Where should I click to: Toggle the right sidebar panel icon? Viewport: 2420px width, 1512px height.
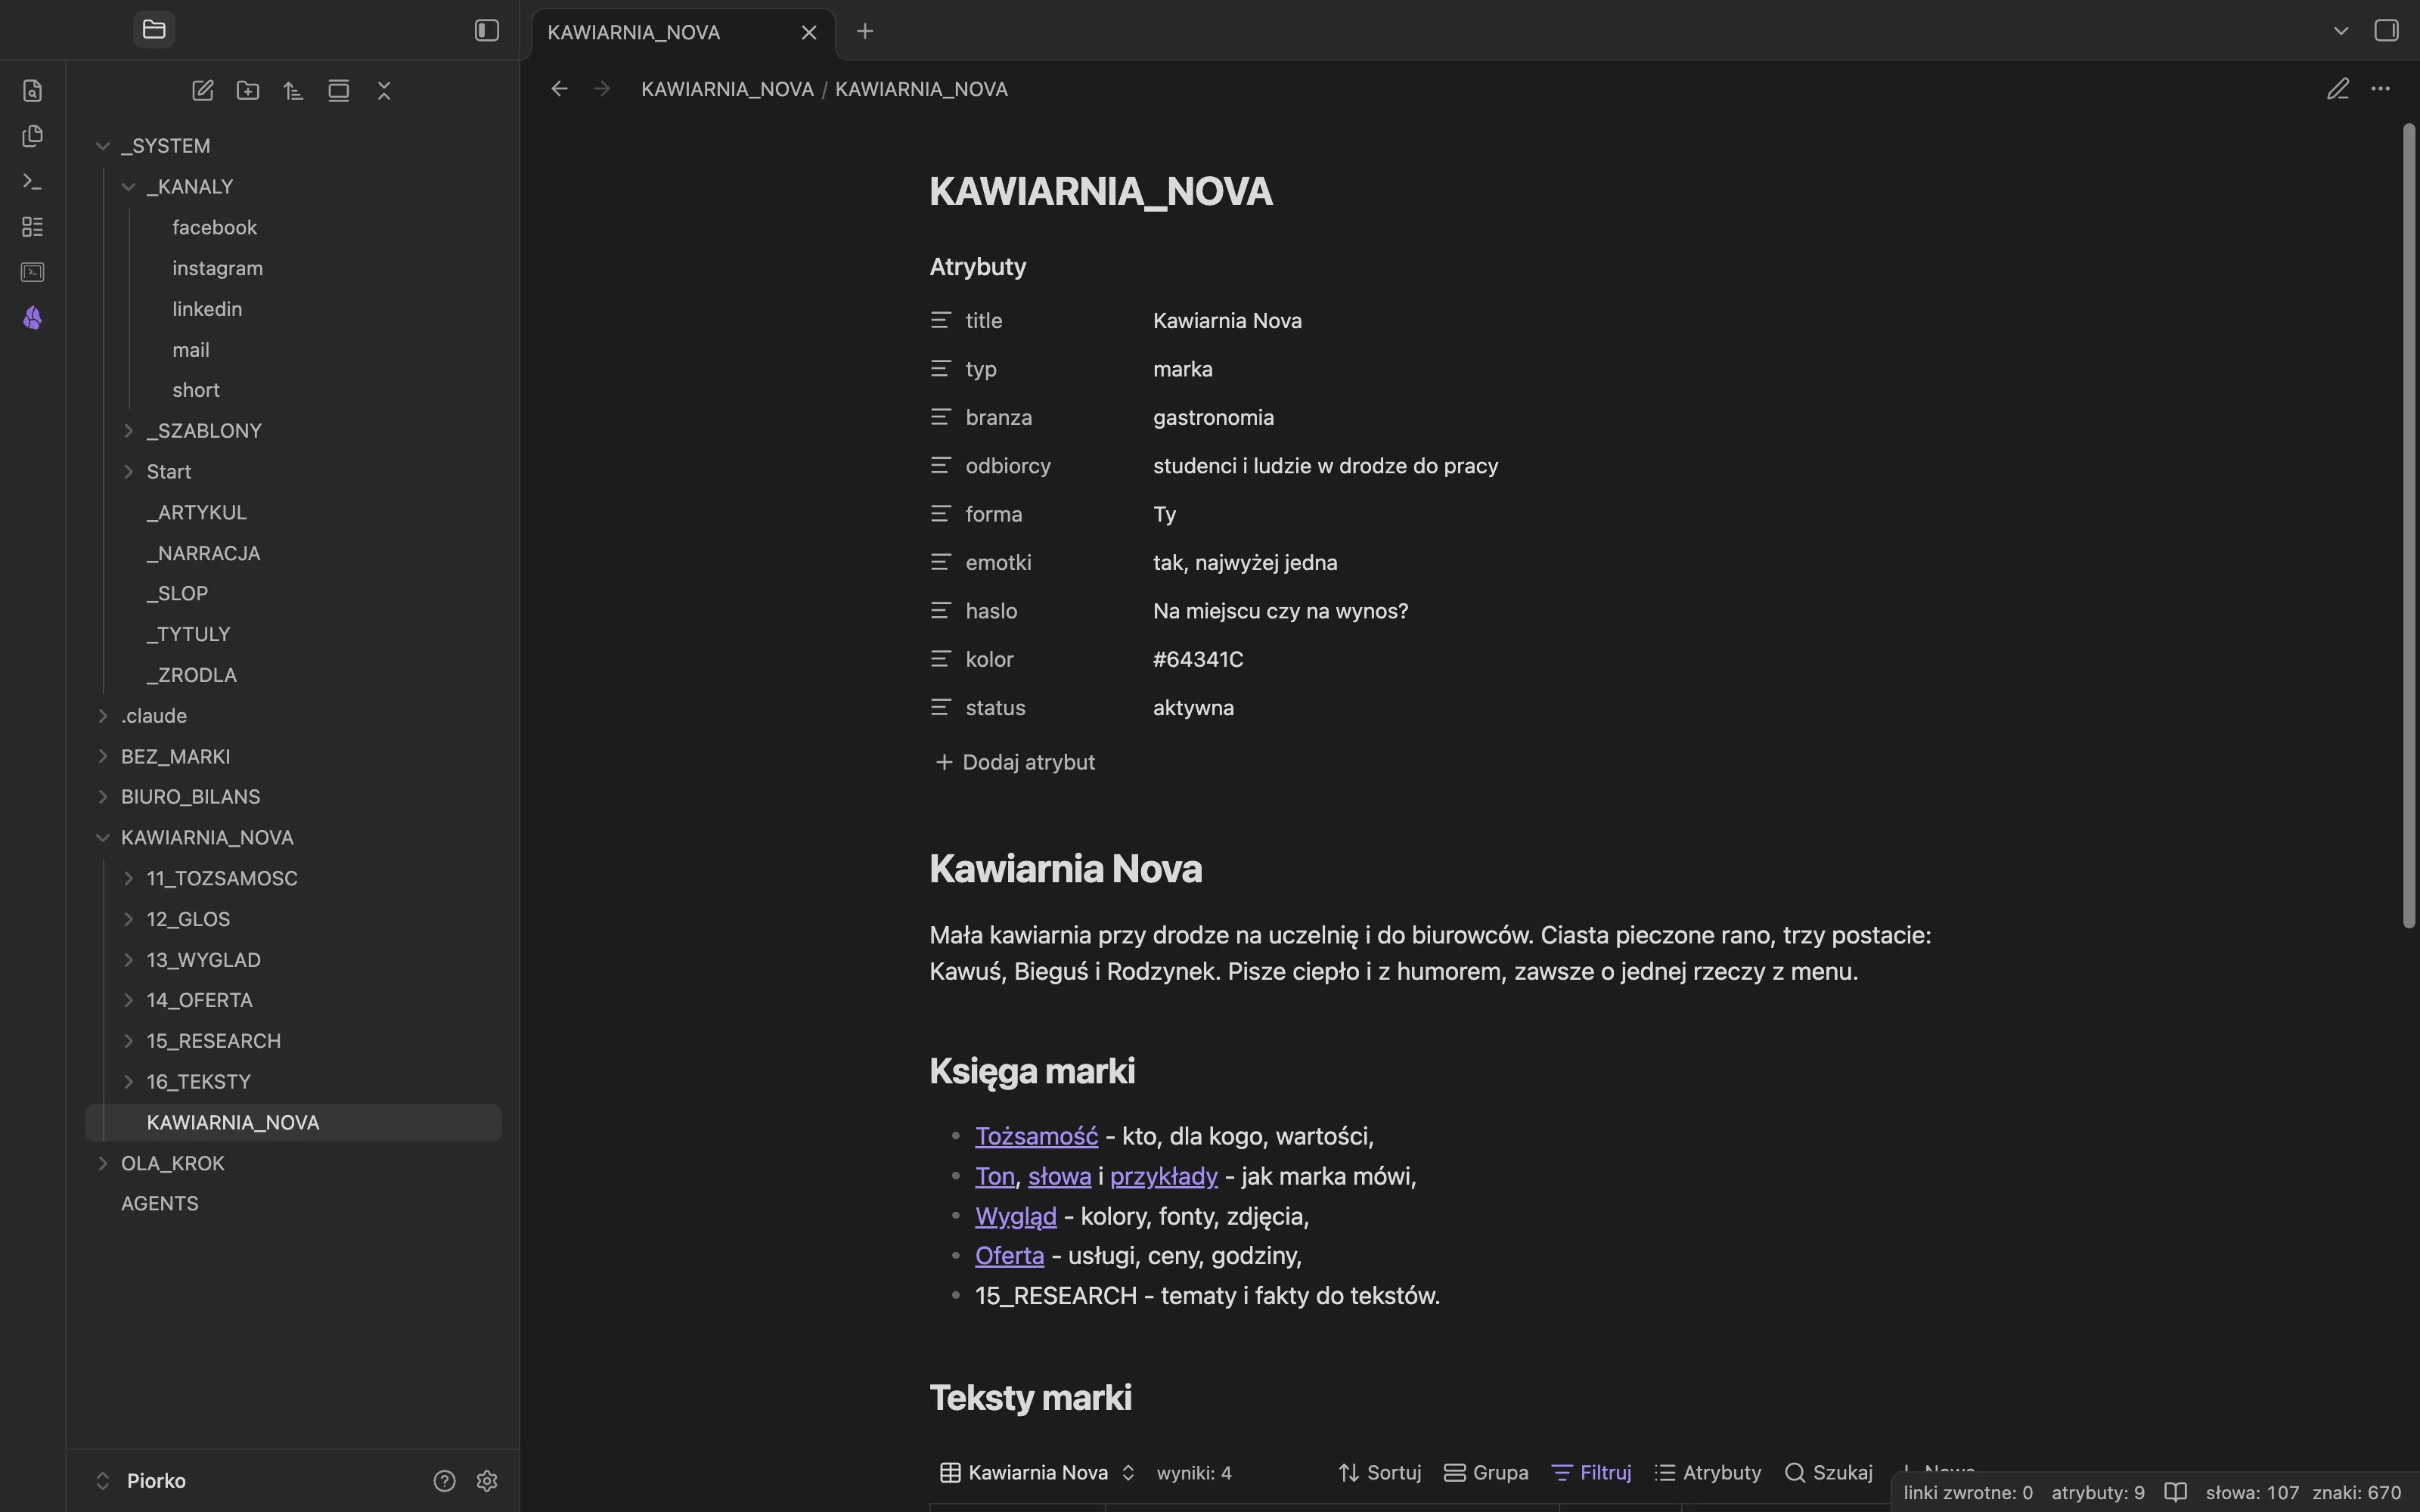click(x=2386, y=30)
